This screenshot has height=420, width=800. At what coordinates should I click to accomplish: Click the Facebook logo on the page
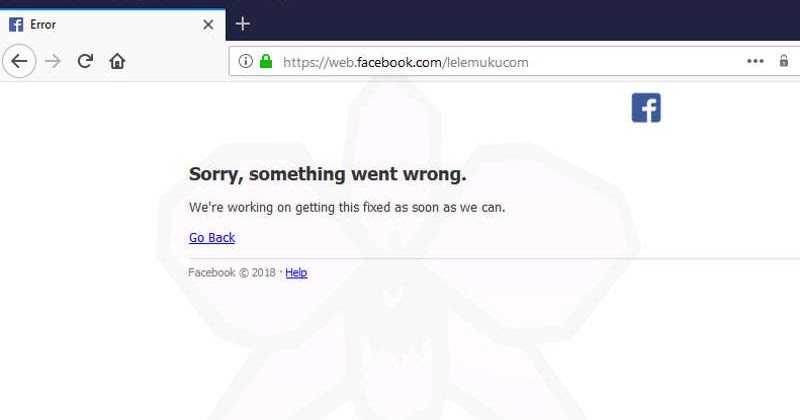click(646, 108)
